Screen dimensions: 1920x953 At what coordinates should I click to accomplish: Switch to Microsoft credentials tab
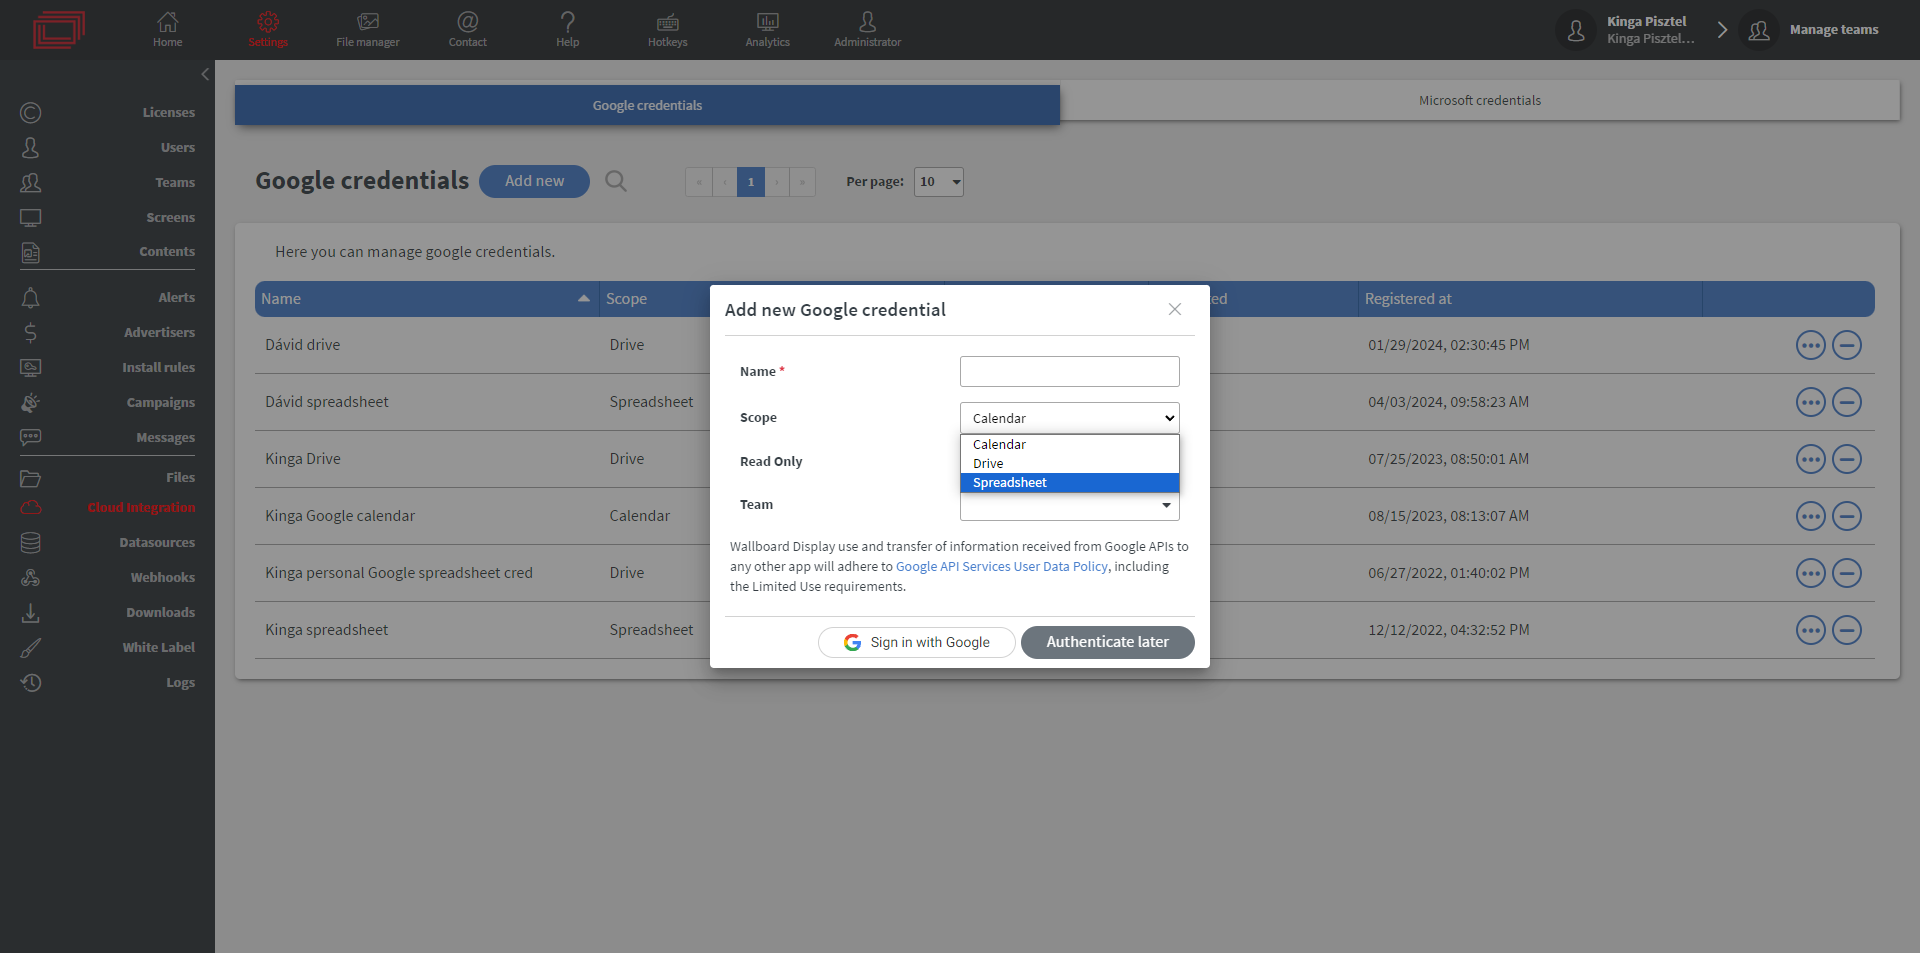1480,100
